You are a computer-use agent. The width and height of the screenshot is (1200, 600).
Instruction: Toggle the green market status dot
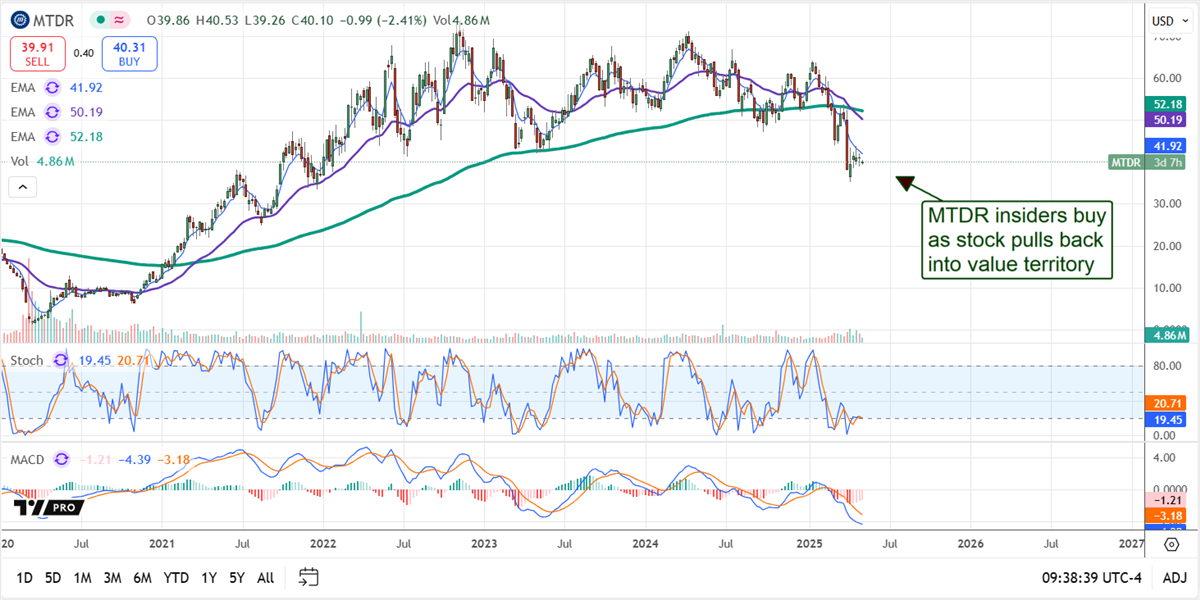point(100,19)
